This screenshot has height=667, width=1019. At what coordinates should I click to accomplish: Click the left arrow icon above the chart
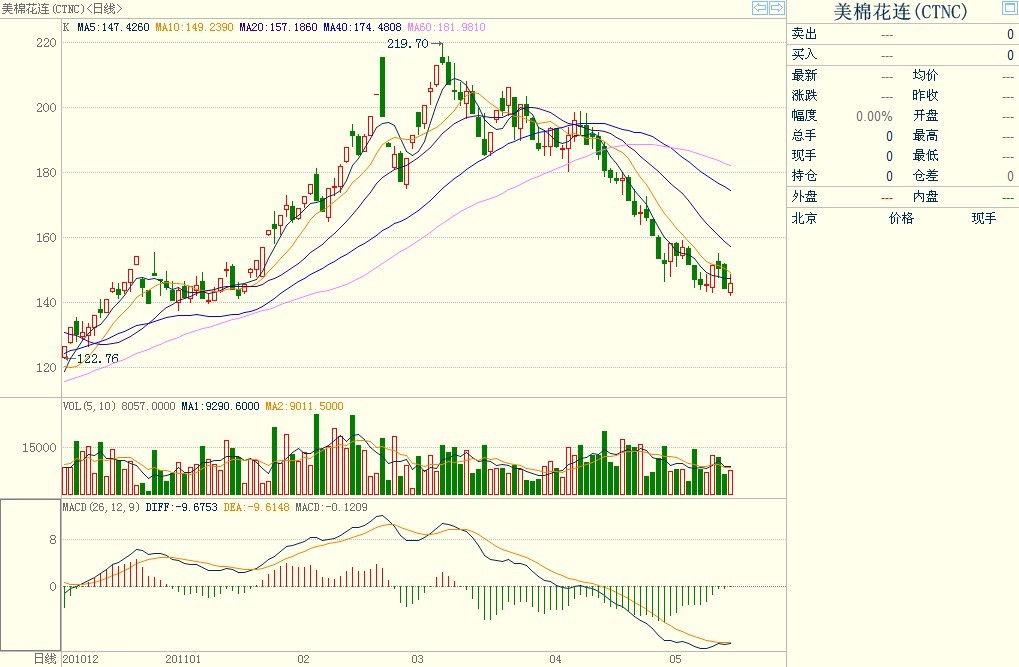[760, 8]
